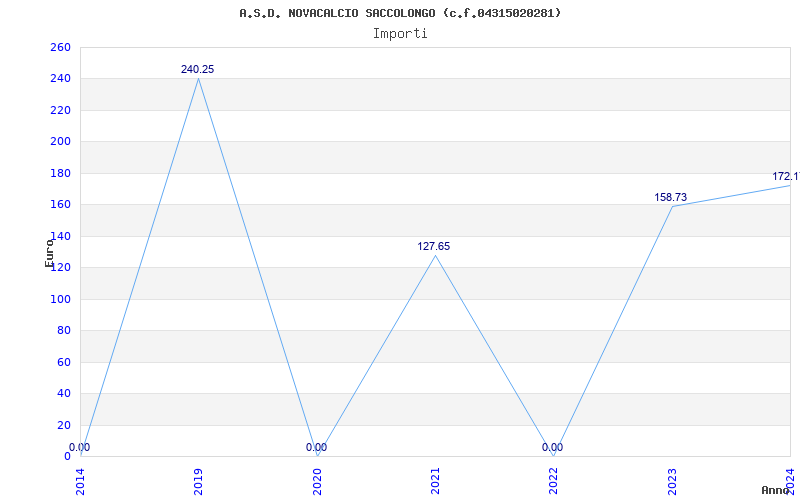Click the 2023 x-axis year label
The width and height of the screenshot is (800, 500).
click(672, 482)
